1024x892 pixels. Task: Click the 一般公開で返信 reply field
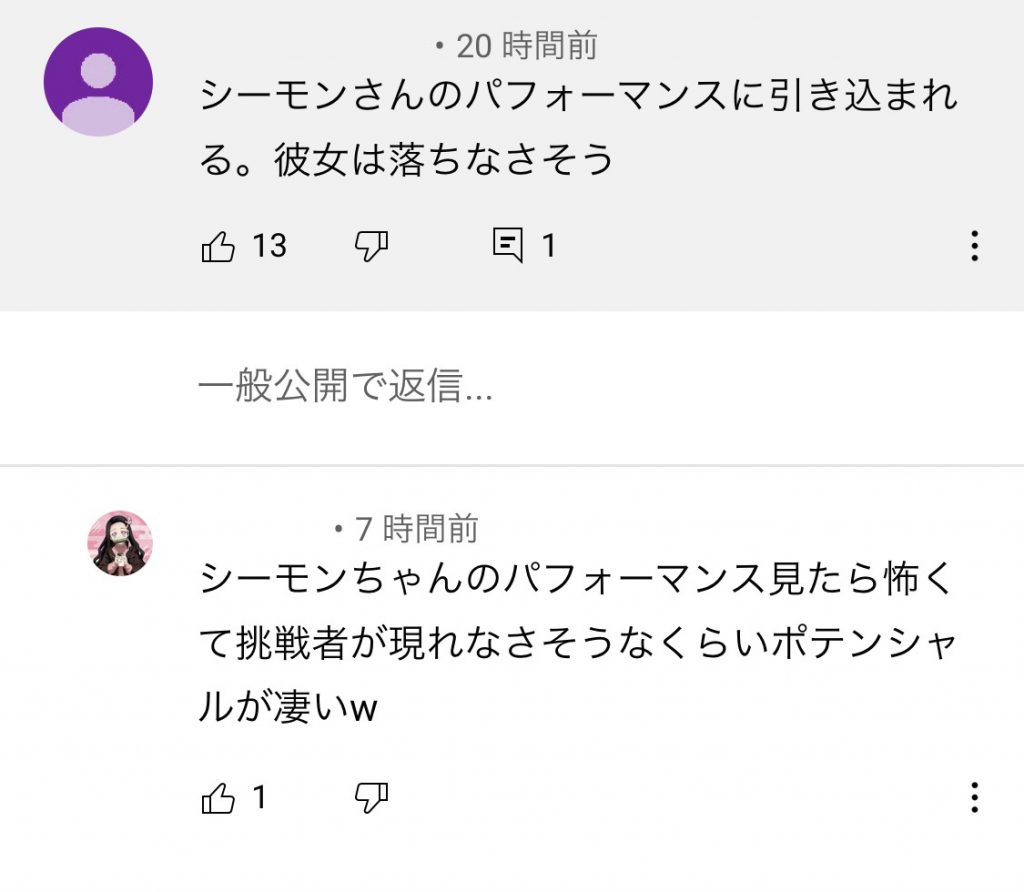pyautogui.click(x=346, y=387)
